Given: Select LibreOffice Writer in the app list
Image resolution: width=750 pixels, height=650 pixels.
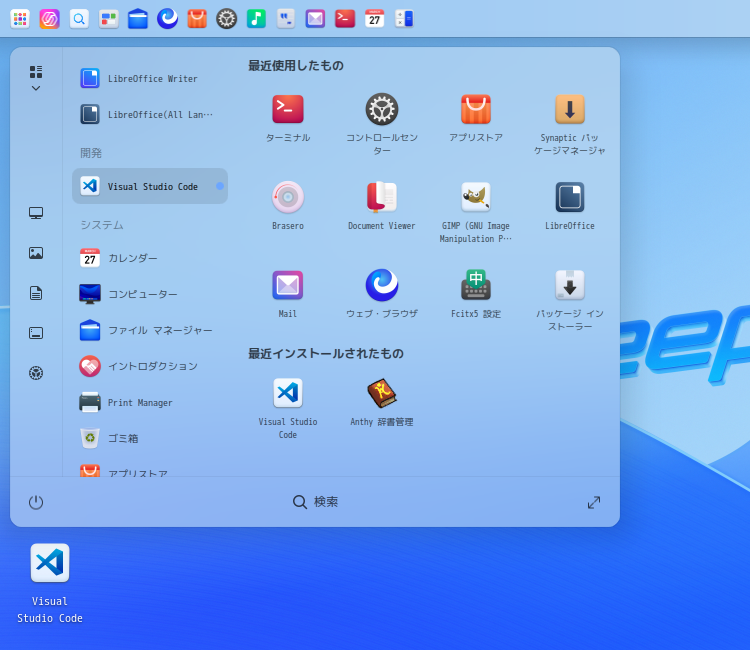Looking at the screenshot, I should [x=150, y=78].
